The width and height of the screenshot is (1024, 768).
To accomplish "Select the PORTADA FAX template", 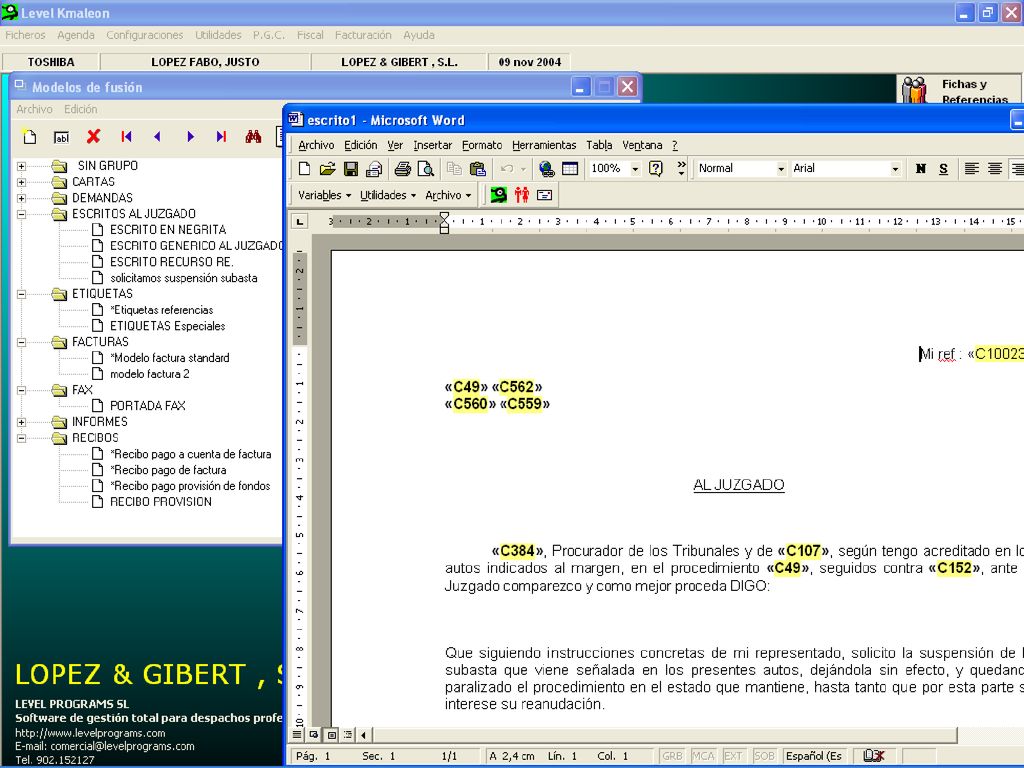I will 148,406.
